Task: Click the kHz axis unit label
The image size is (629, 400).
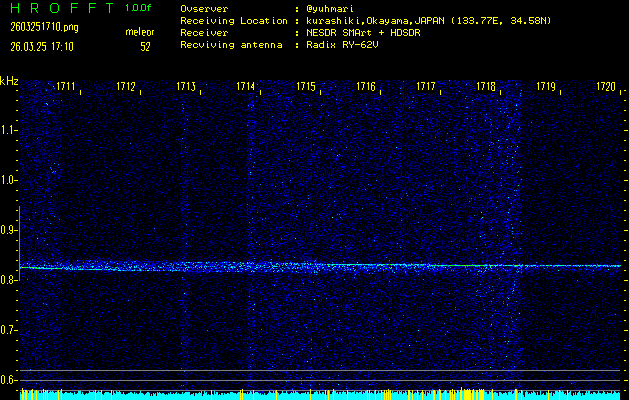Action: [9, 81]
